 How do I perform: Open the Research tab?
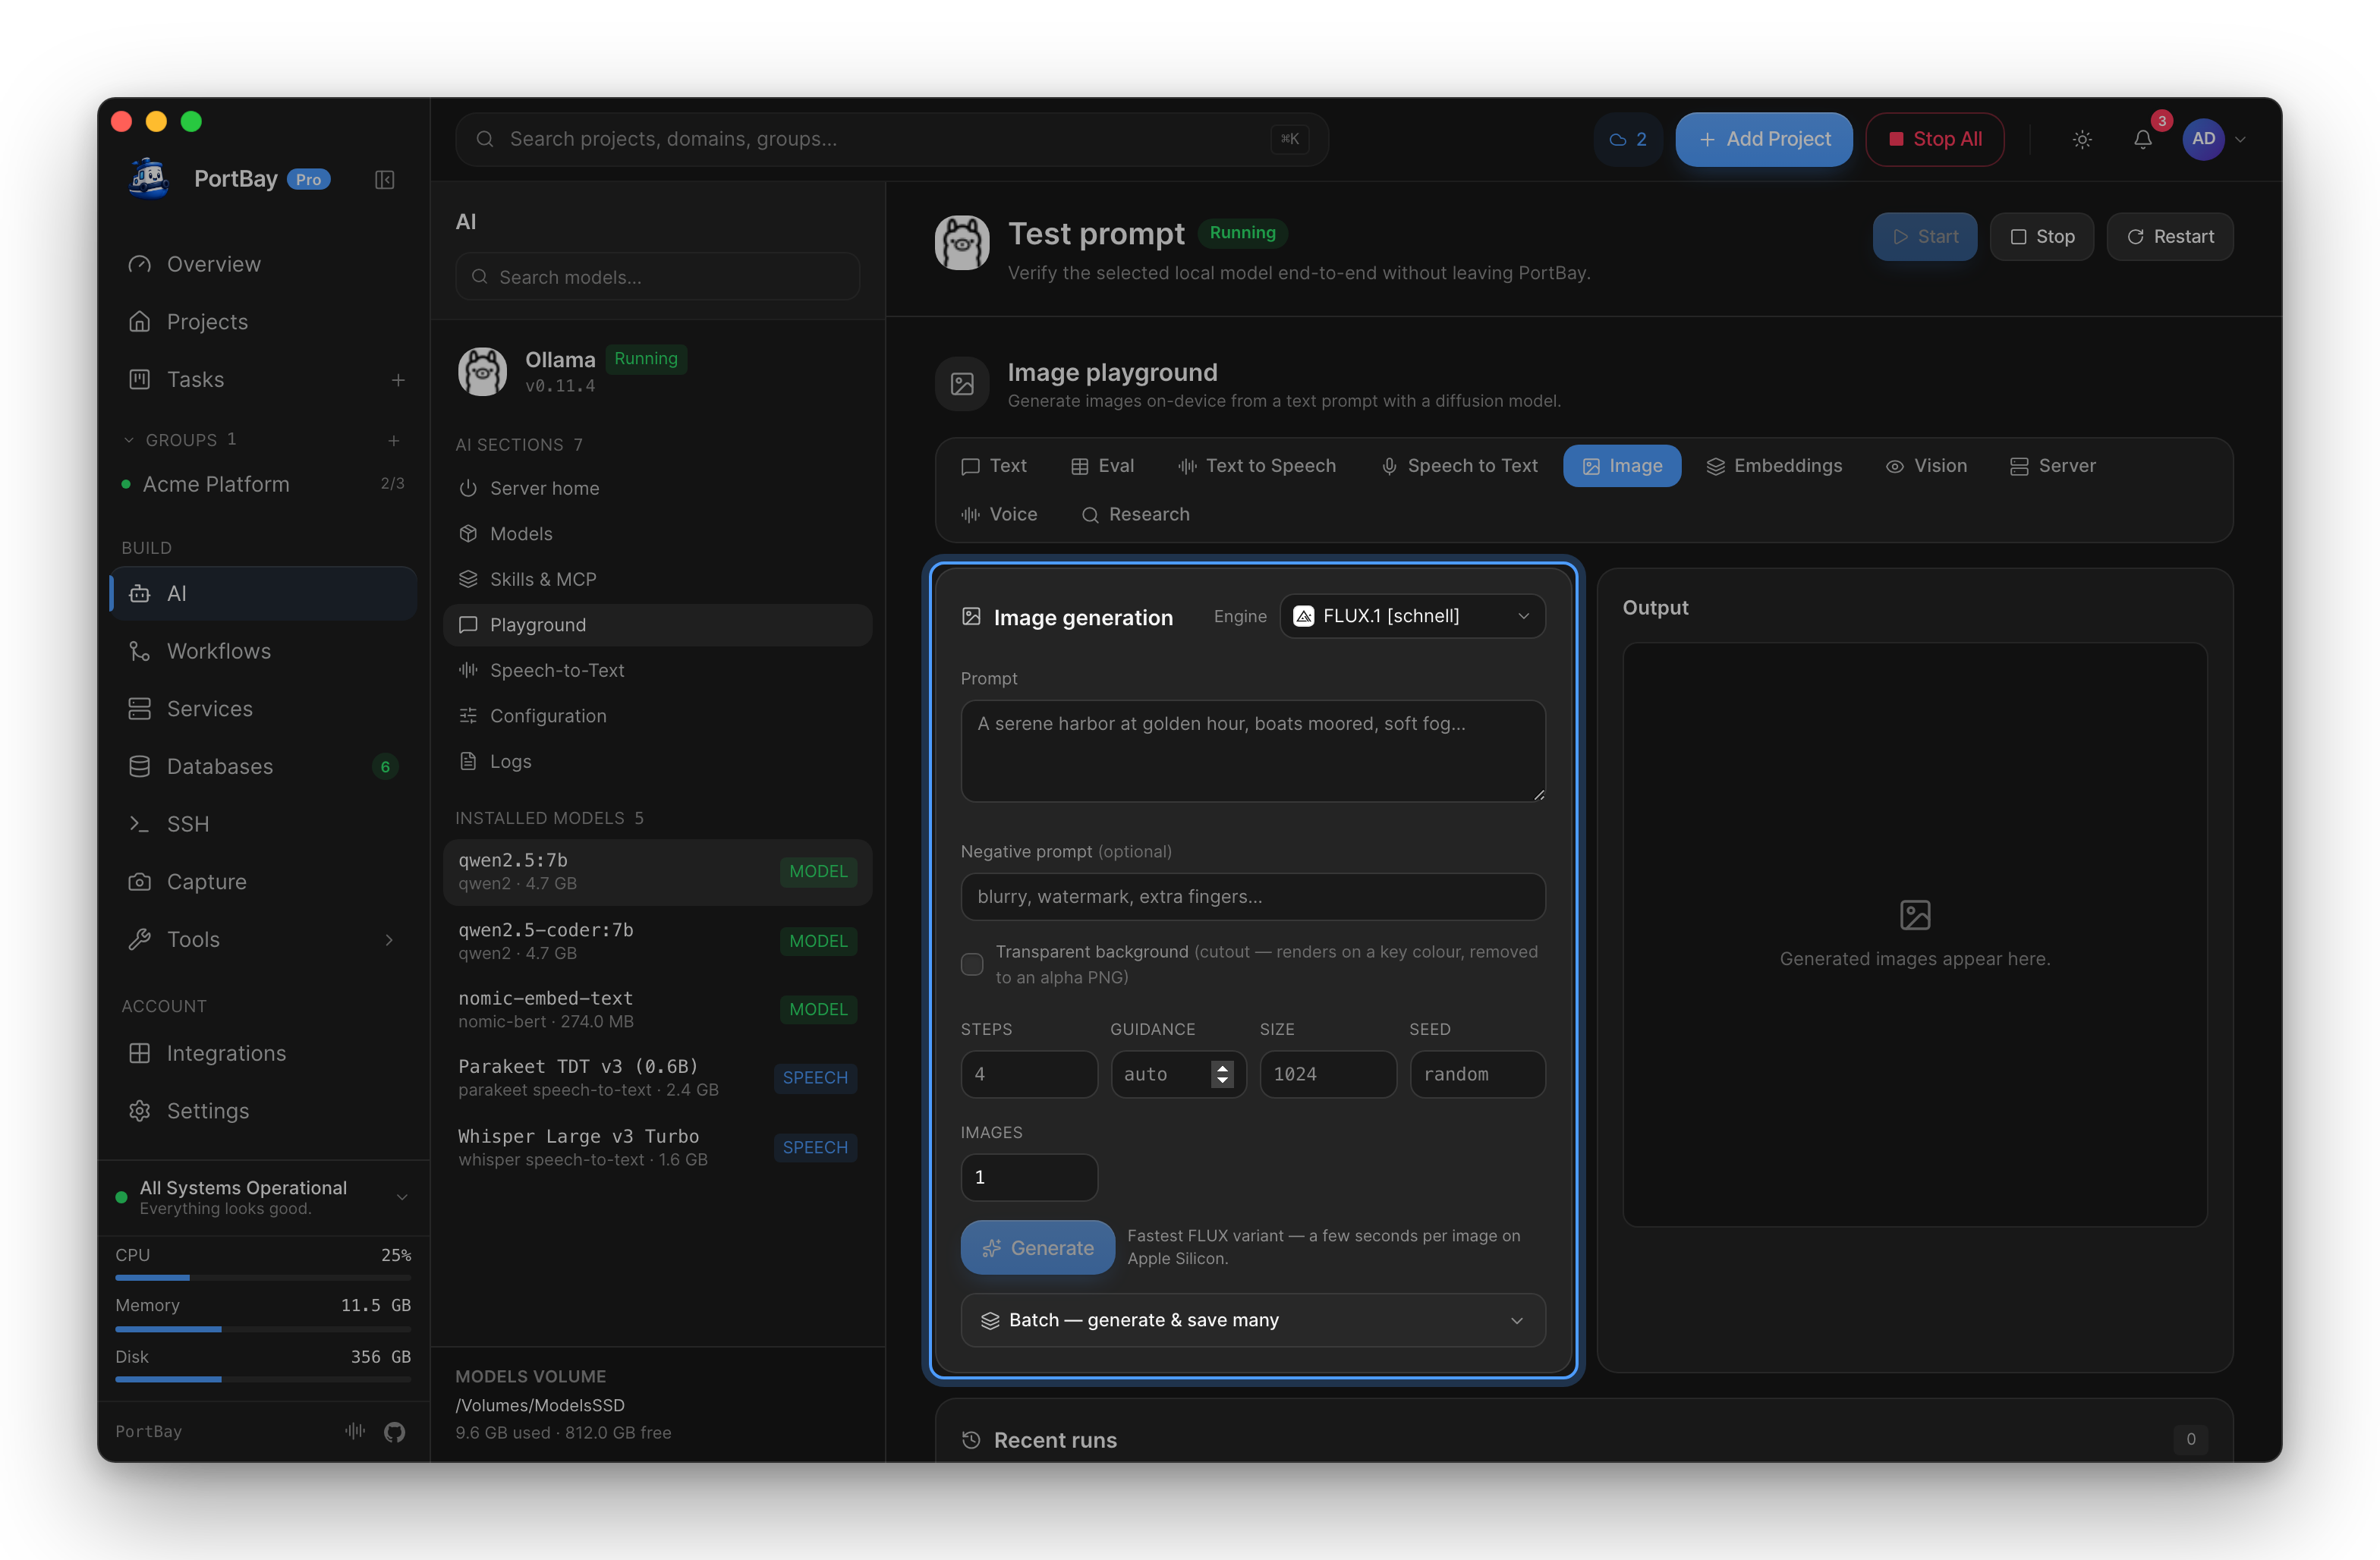pos(1135,514)
